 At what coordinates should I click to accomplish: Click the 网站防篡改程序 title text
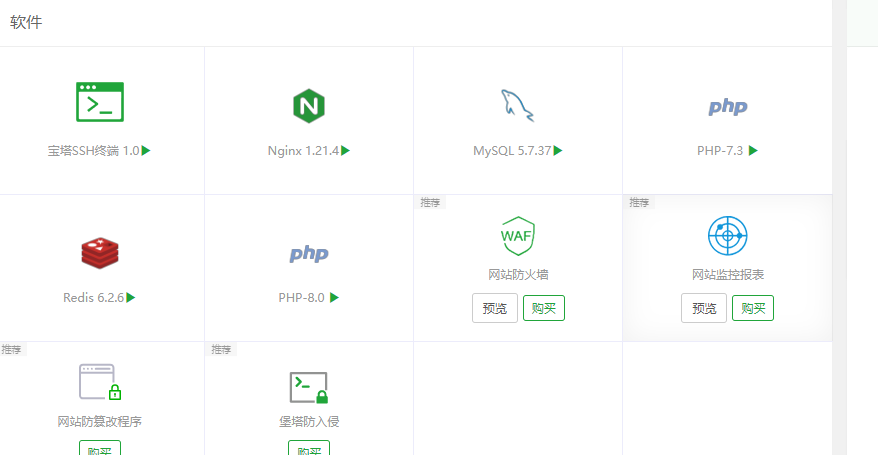[x=100, y=421]
